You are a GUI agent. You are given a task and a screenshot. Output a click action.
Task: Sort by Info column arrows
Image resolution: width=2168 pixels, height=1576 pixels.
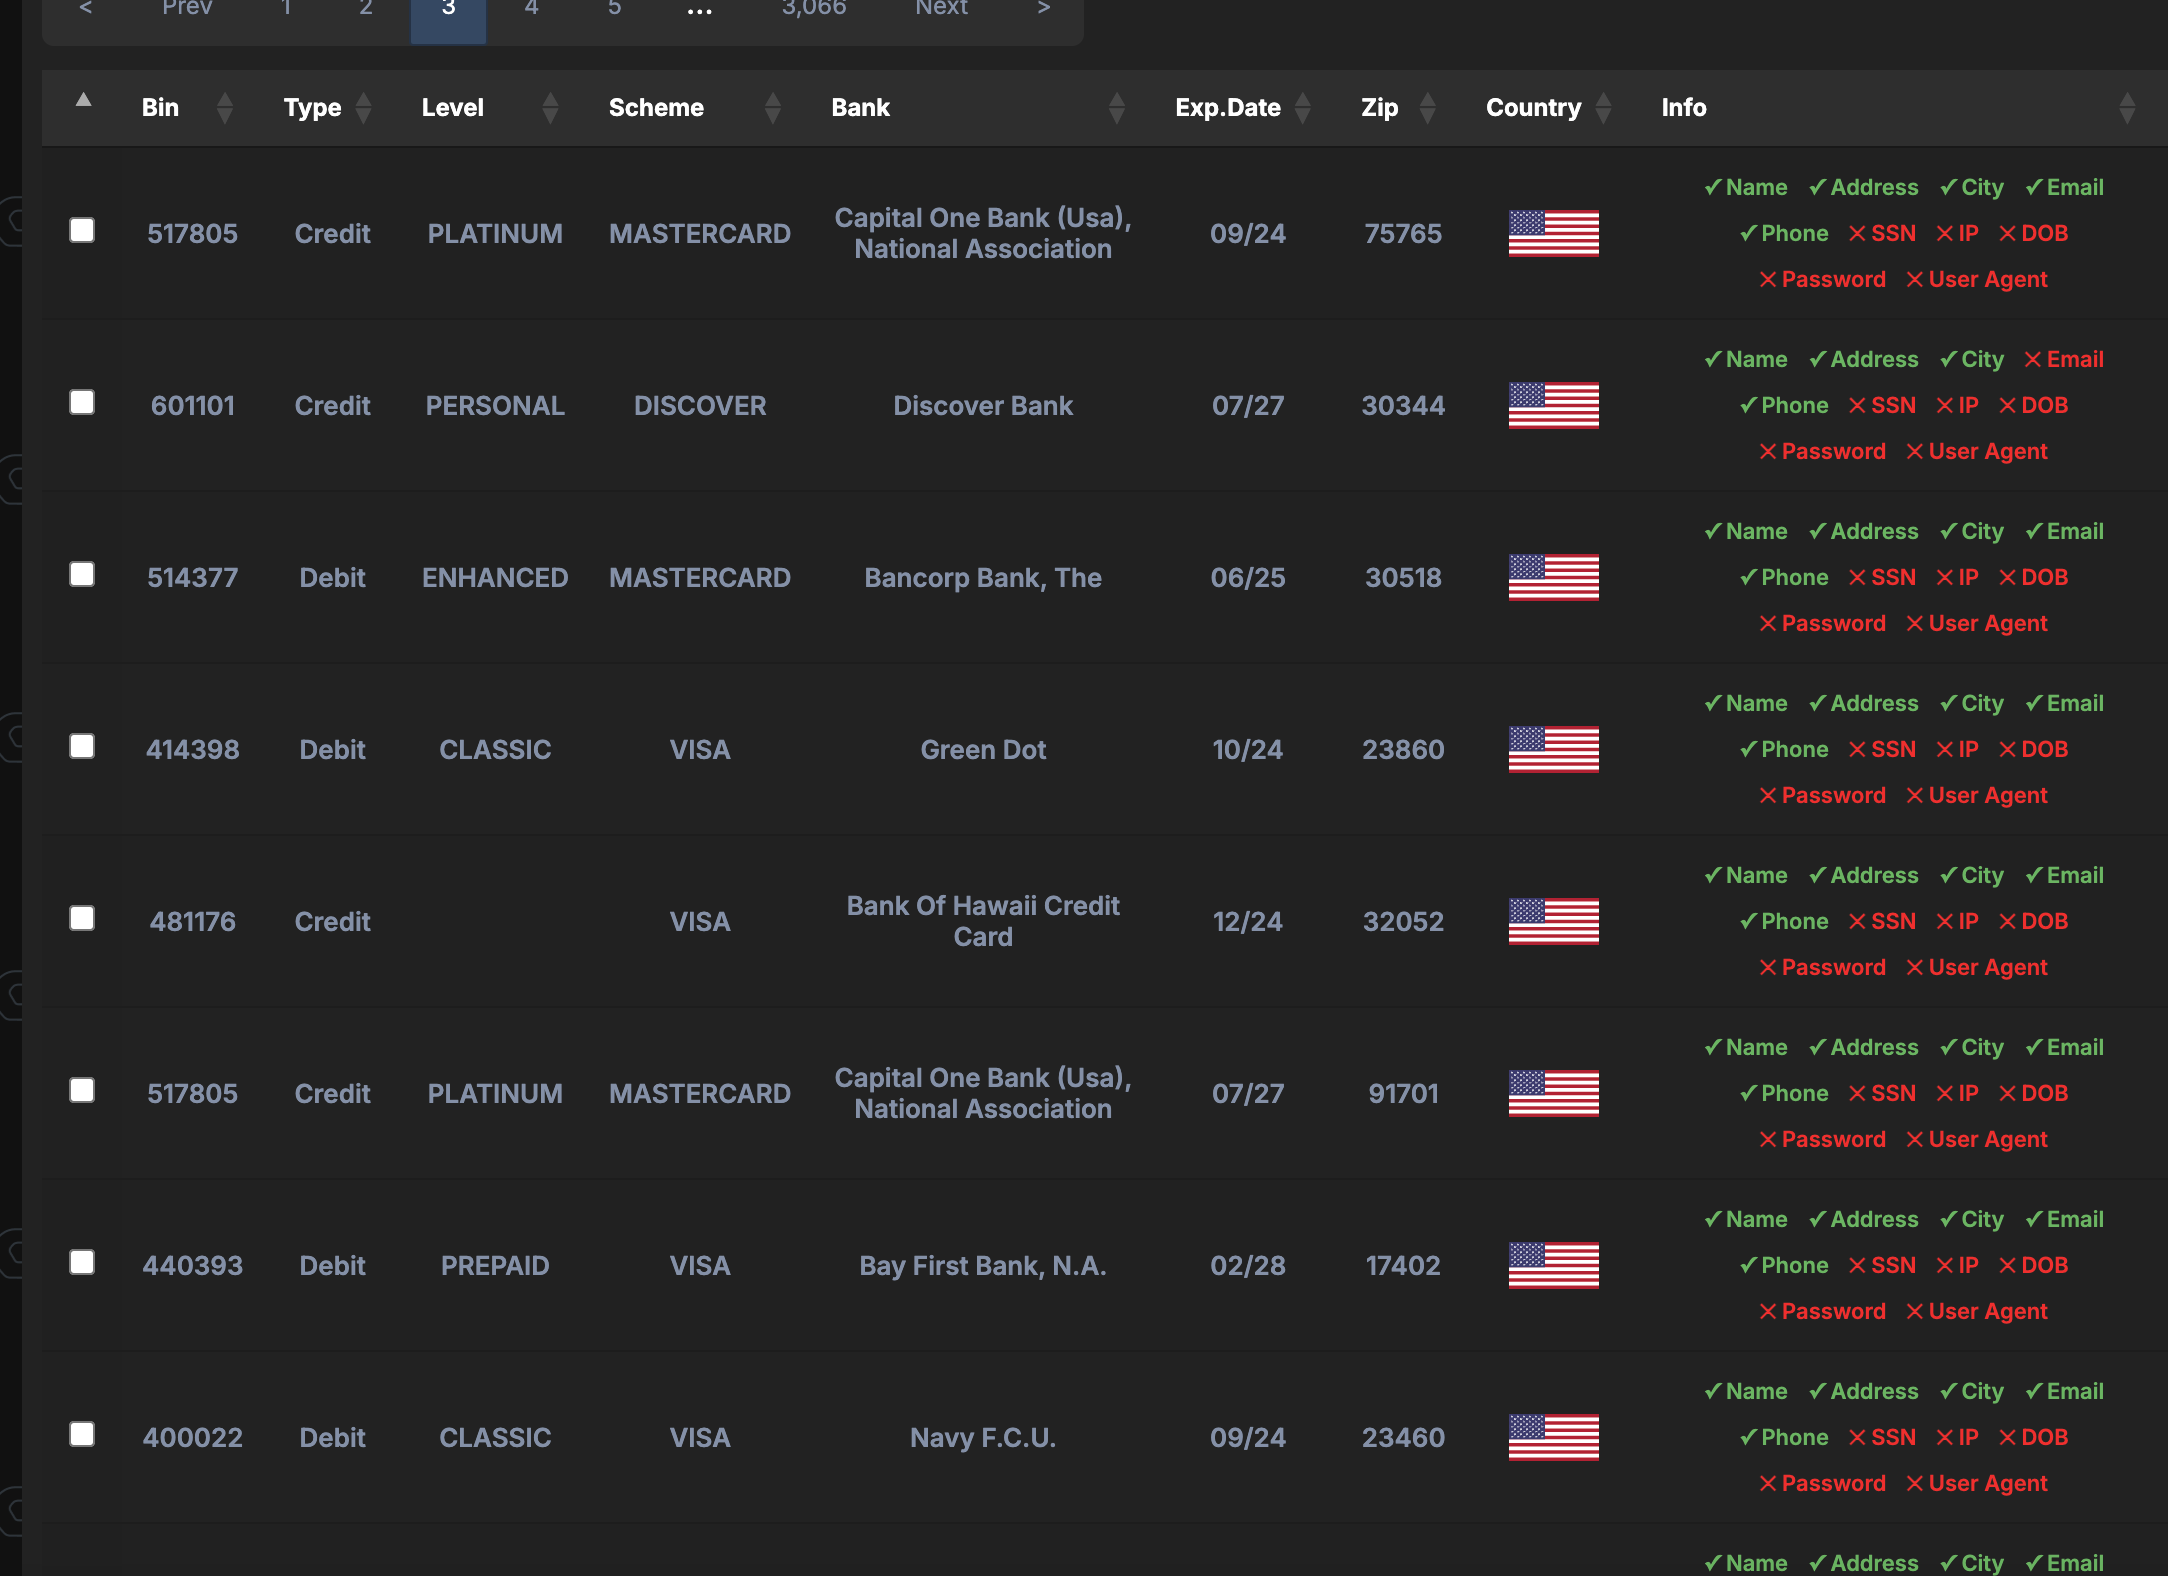(2127, 108)
